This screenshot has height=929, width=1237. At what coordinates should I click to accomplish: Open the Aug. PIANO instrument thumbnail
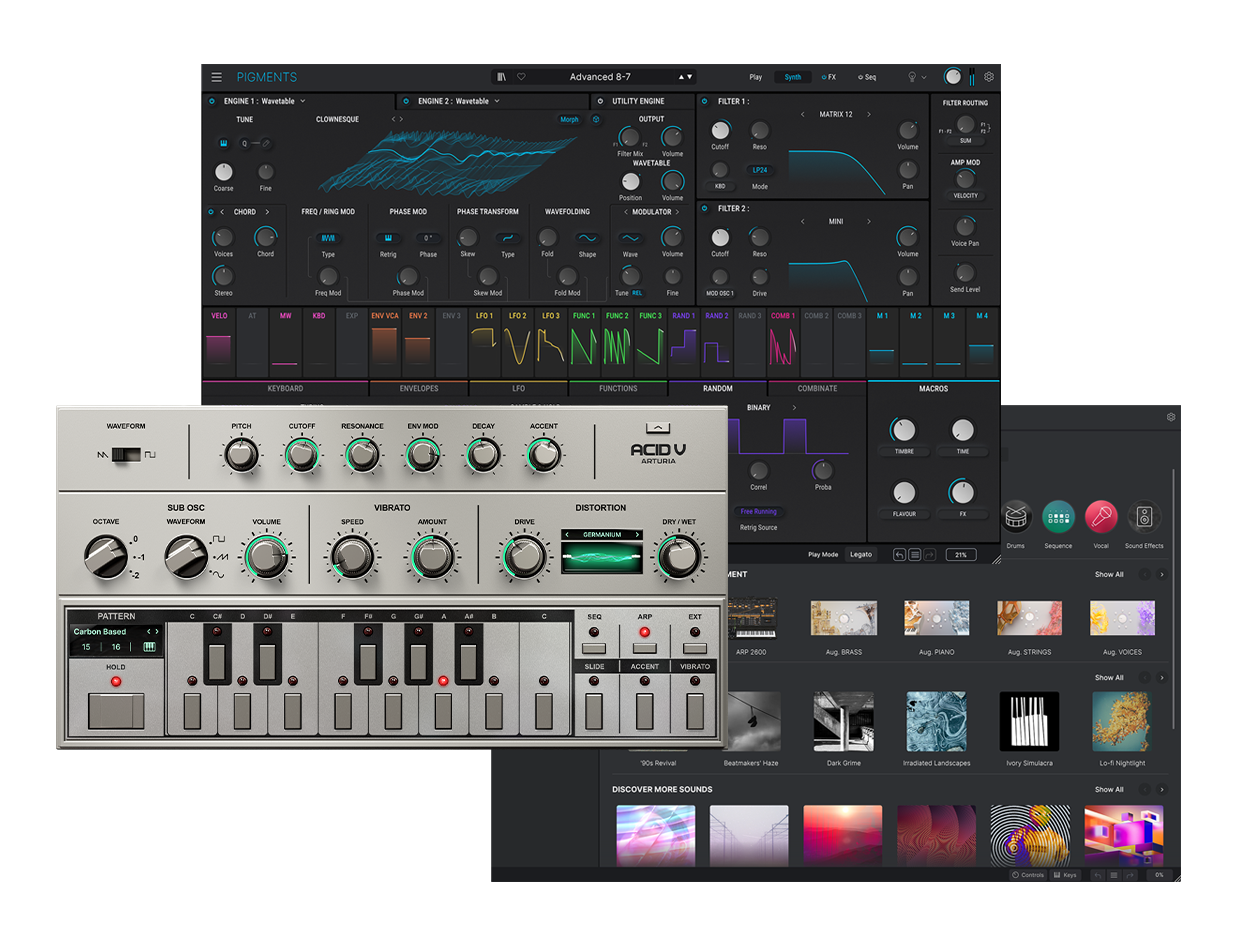(936, 619)
